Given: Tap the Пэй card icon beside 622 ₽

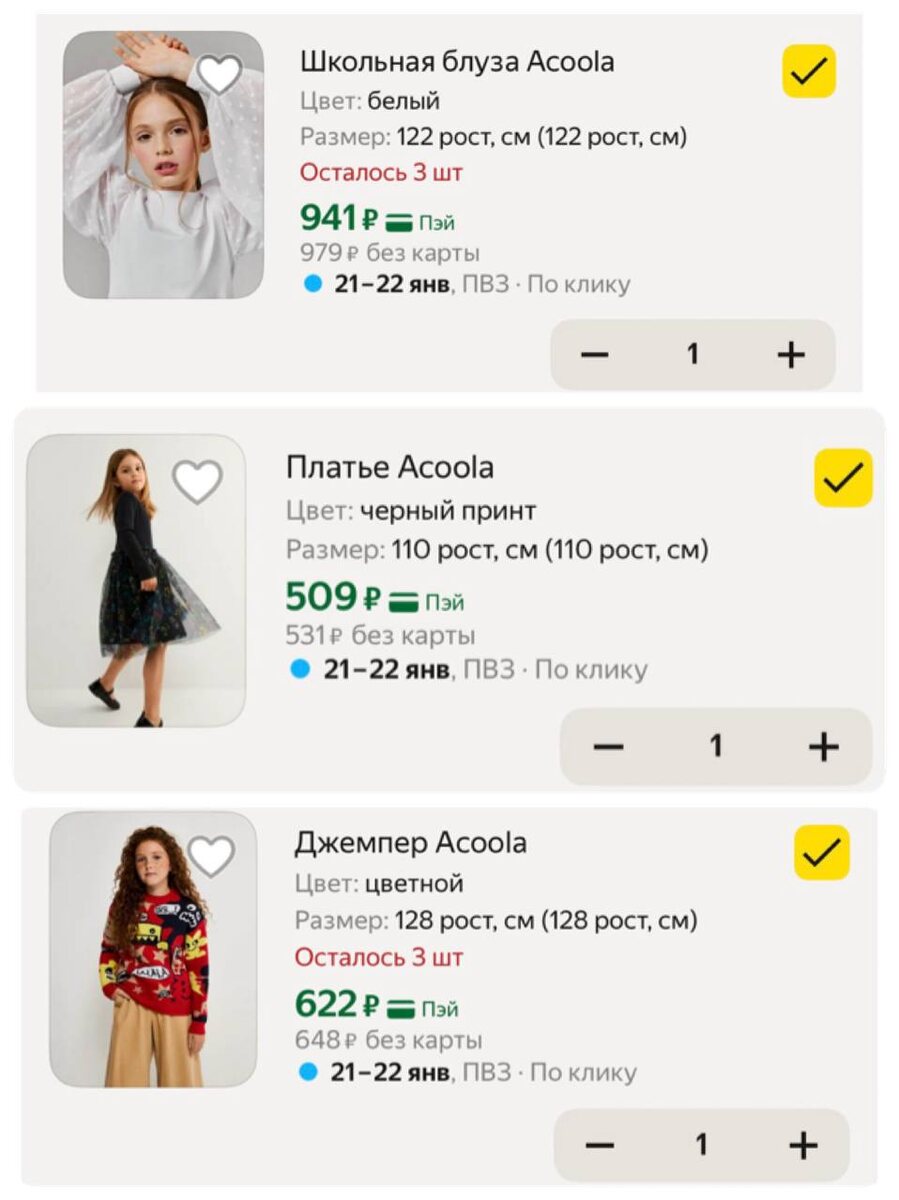Looking at the screenshot, I should (402, 1008).
